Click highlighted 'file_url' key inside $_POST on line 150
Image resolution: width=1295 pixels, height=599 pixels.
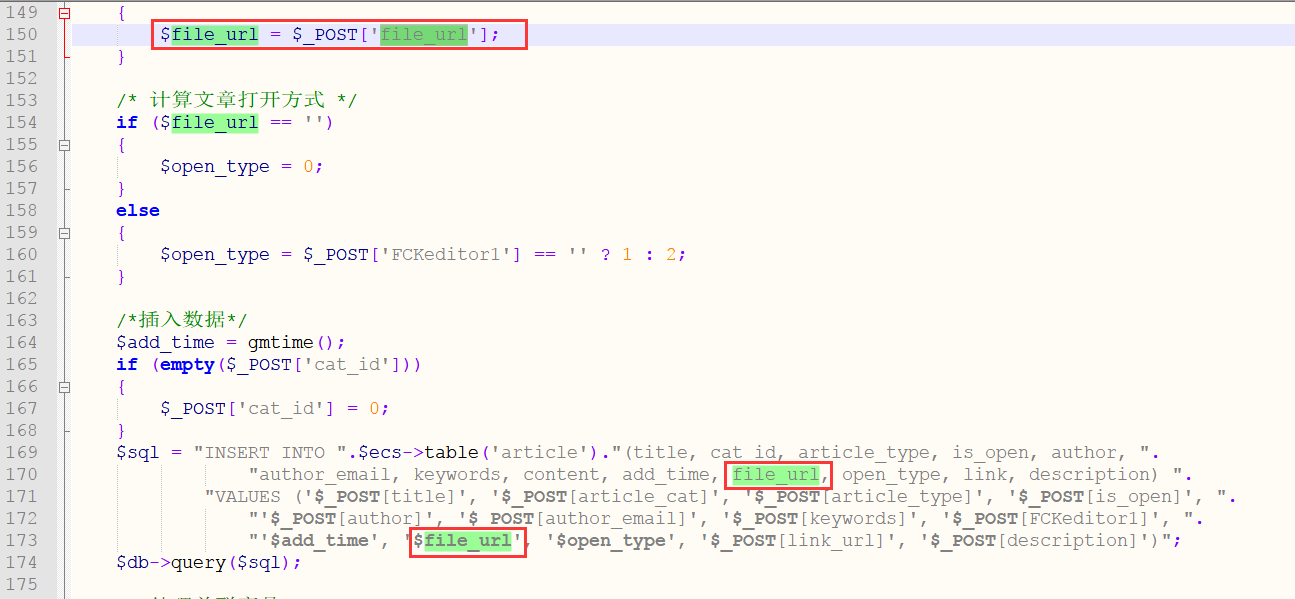pos(424,35)
